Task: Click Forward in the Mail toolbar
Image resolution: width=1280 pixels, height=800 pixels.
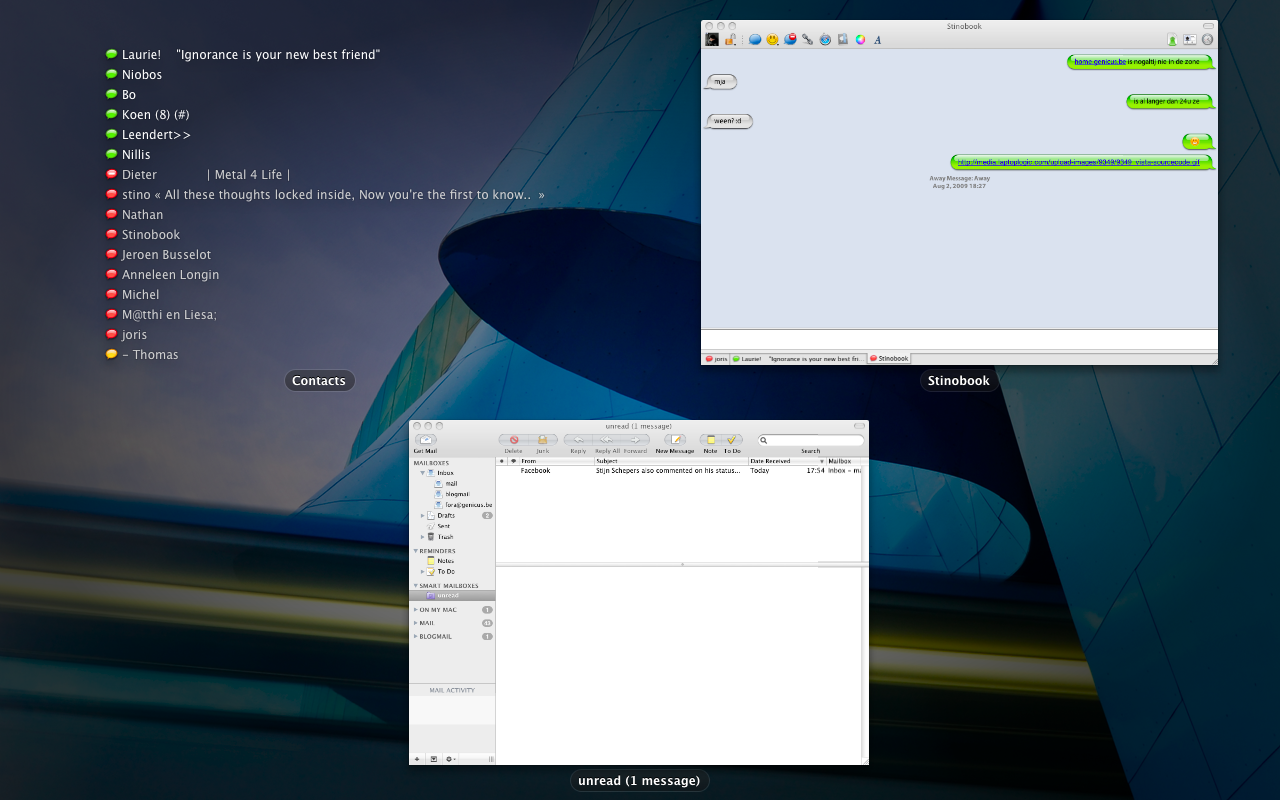Action: click(635, 439)
